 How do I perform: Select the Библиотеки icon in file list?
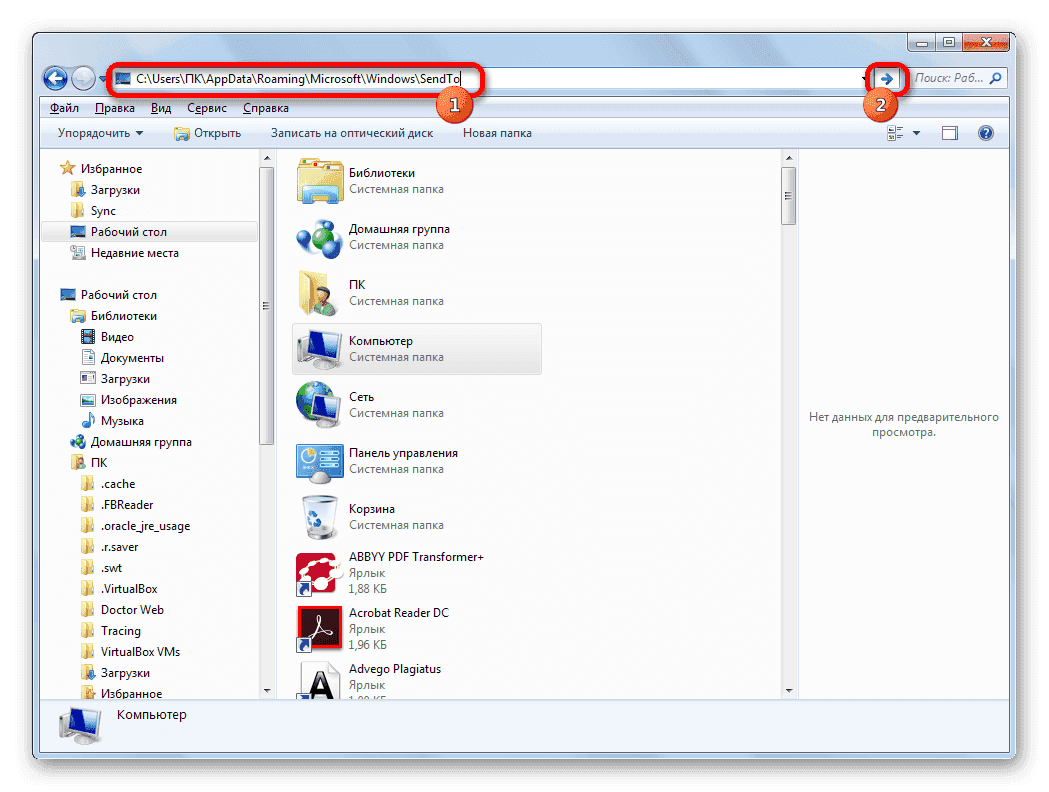[x=320, y=181]
